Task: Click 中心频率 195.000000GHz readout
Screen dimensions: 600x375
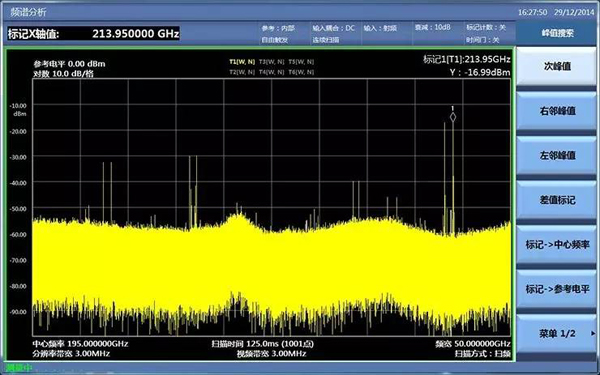Action: 80,344
